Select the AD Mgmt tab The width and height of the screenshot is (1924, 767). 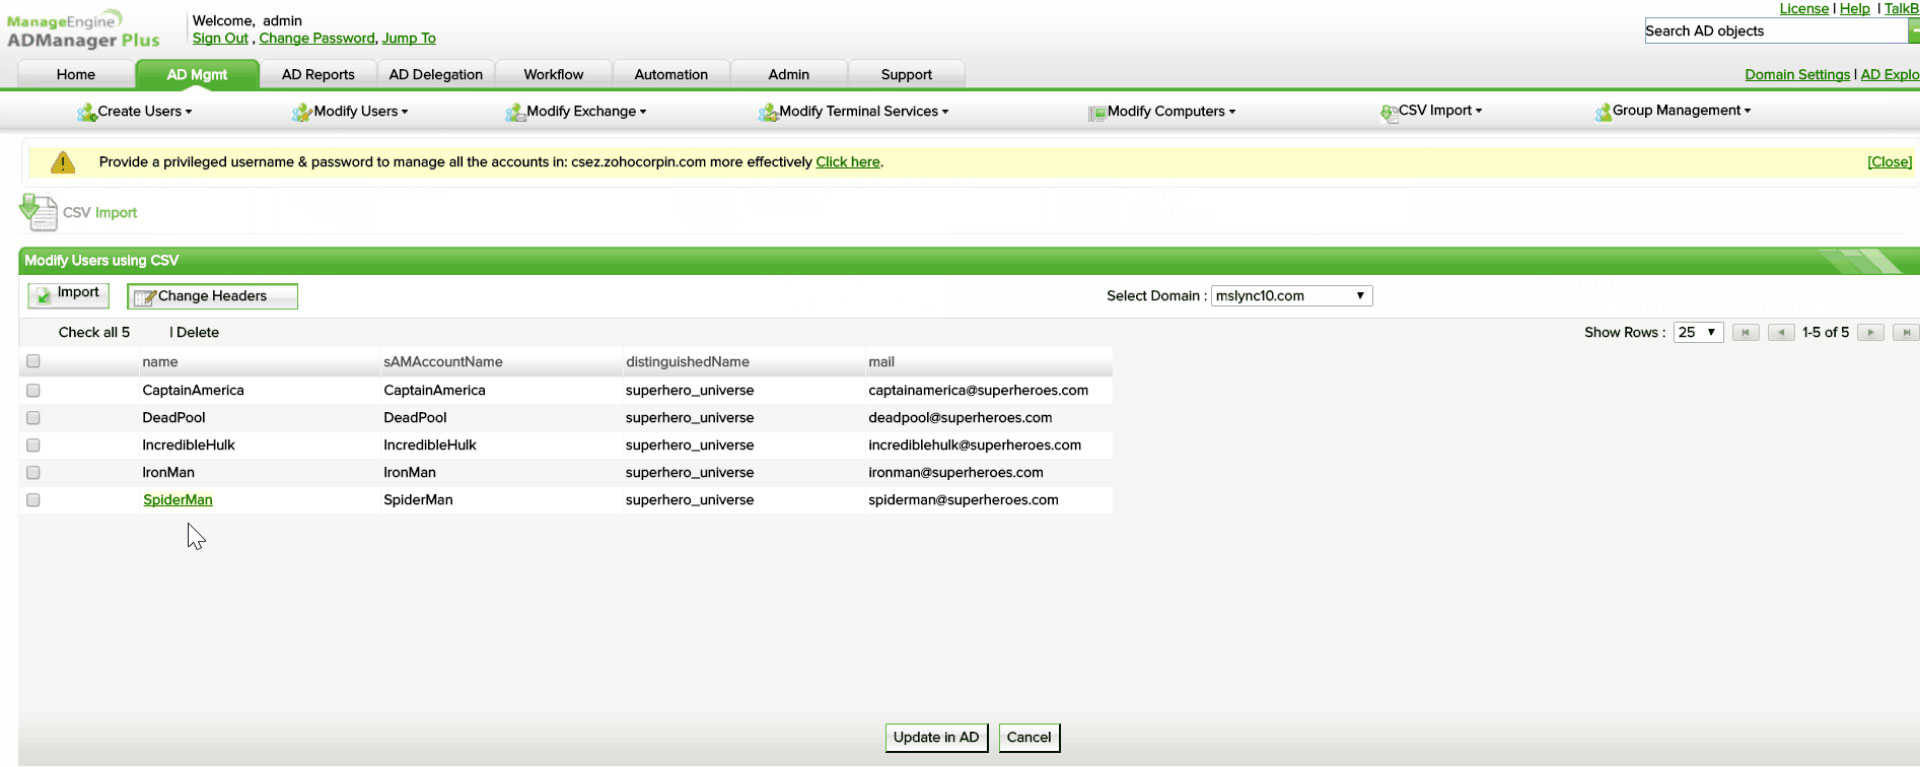coord(197,75)
